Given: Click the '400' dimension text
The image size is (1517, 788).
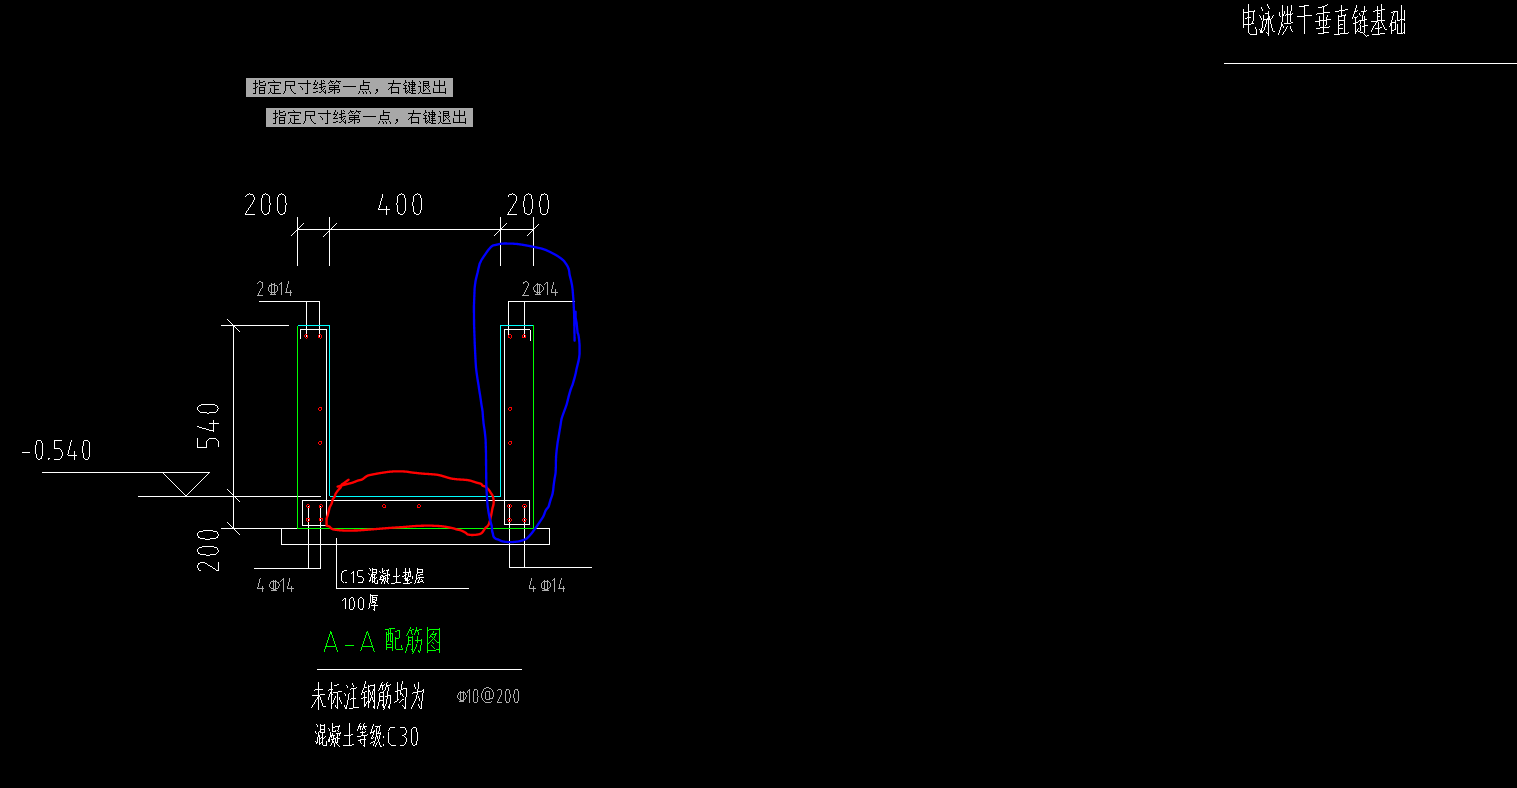Looking at the screenshot, I should click(401, 205).
